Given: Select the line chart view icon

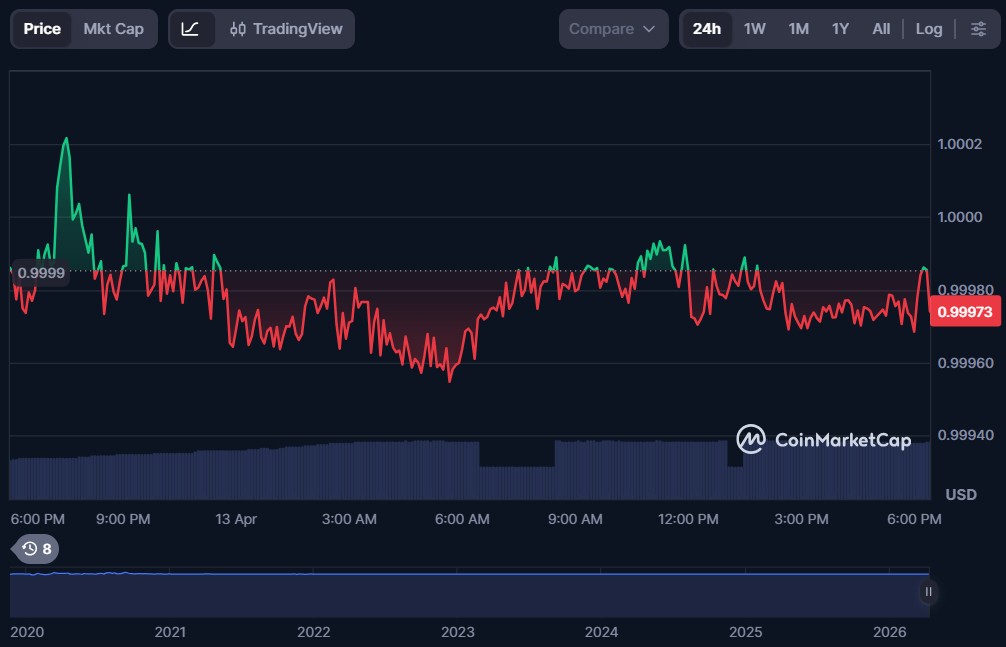Looking at the screenshot, I should [190, 29].
